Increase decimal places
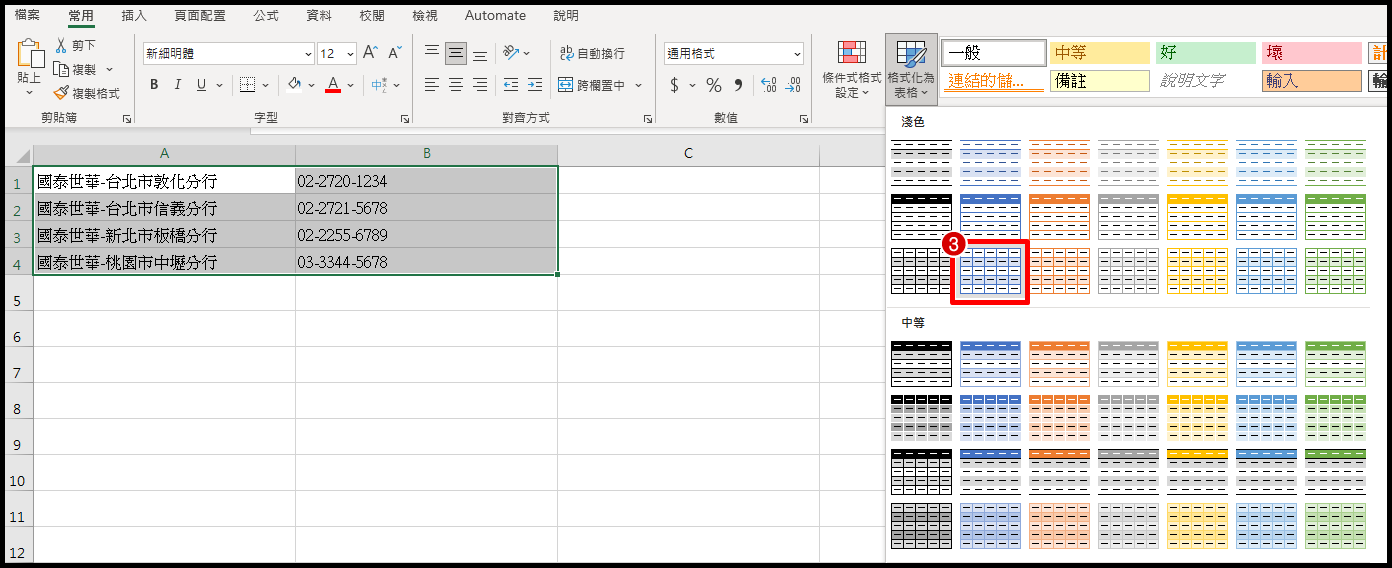 [768, 85]
